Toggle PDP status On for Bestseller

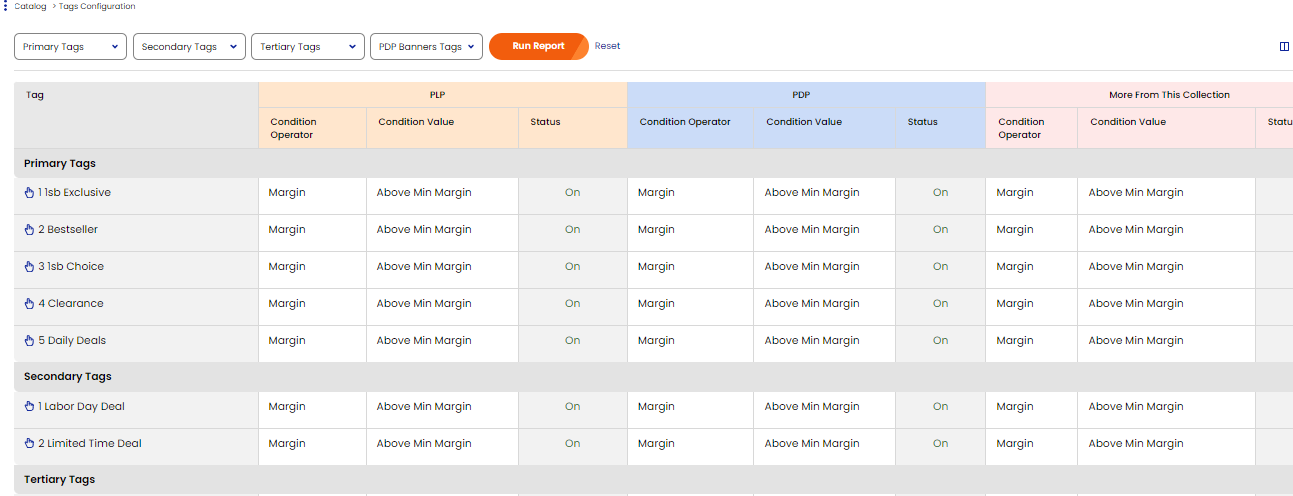pos(940,230)
